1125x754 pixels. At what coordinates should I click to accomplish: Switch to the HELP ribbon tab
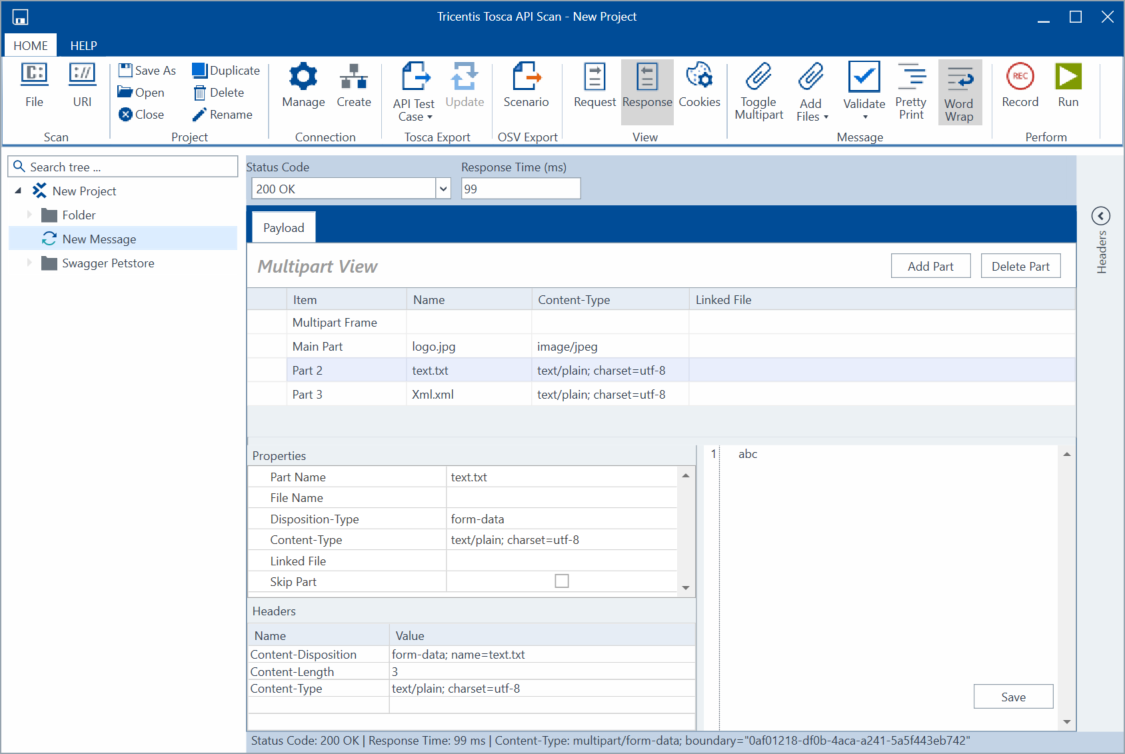[83, 46]
